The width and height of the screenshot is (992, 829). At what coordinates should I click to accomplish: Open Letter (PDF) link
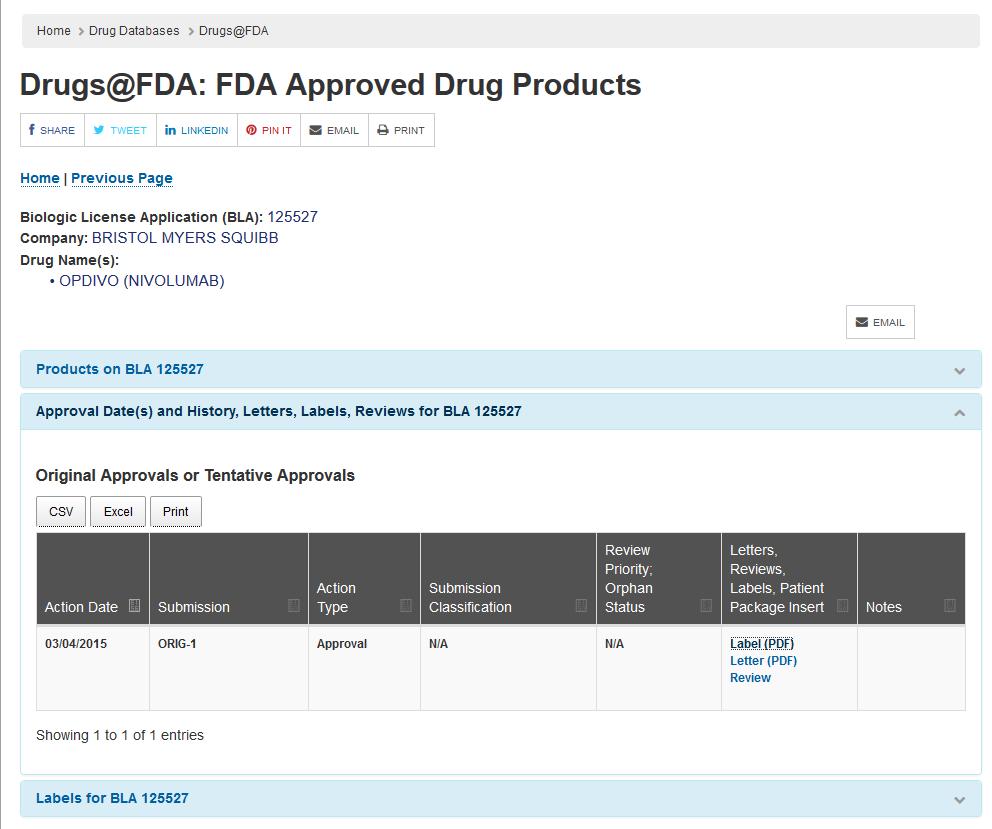764,661
